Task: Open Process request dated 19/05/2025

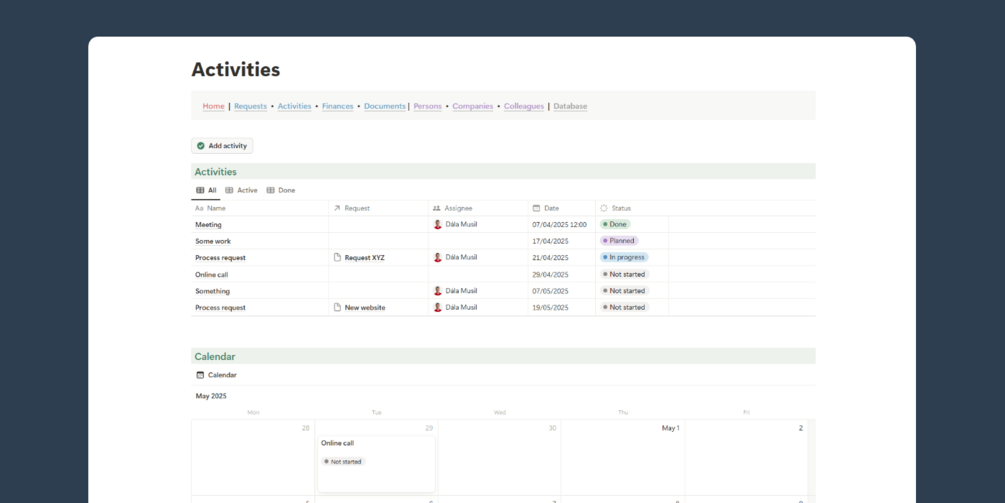Action: click(220, 308)
